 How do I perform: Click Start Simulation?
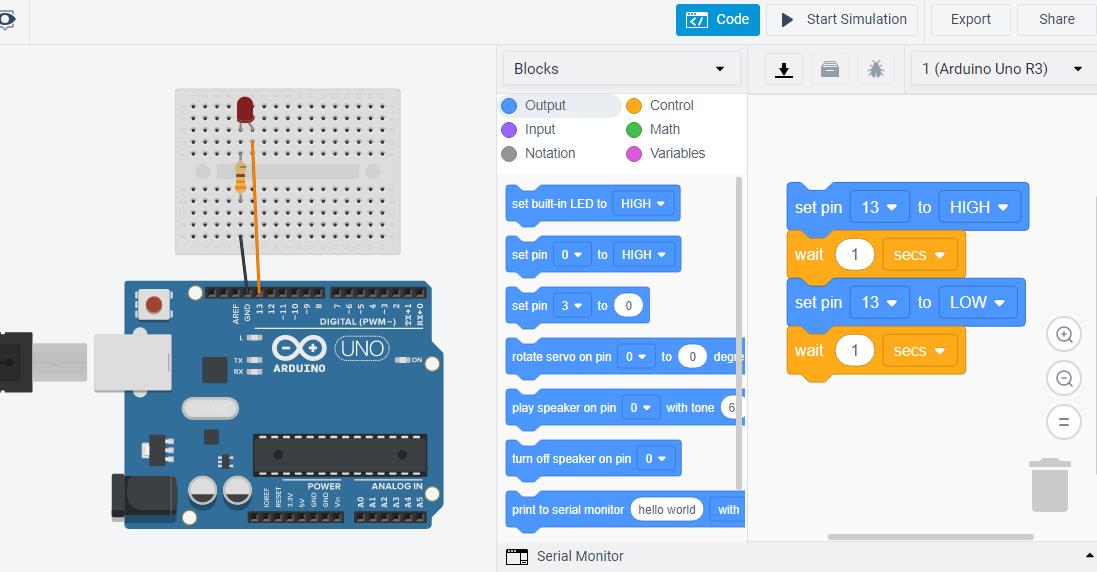[844, 19]
